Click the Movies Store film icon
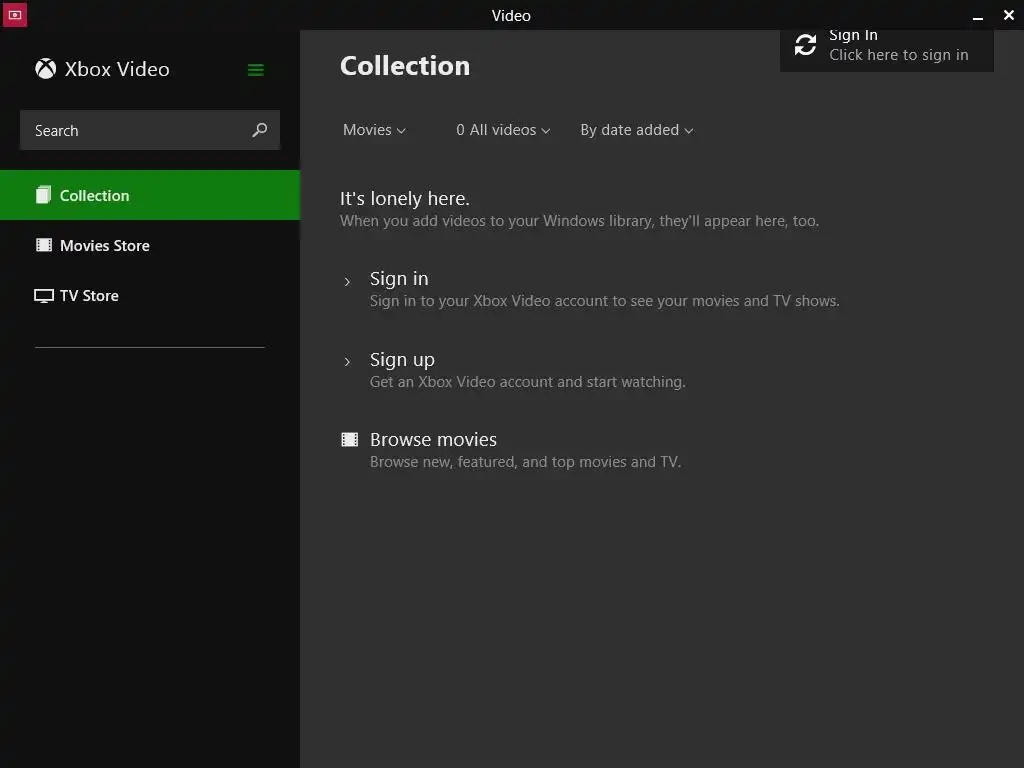 click(44, 245)
